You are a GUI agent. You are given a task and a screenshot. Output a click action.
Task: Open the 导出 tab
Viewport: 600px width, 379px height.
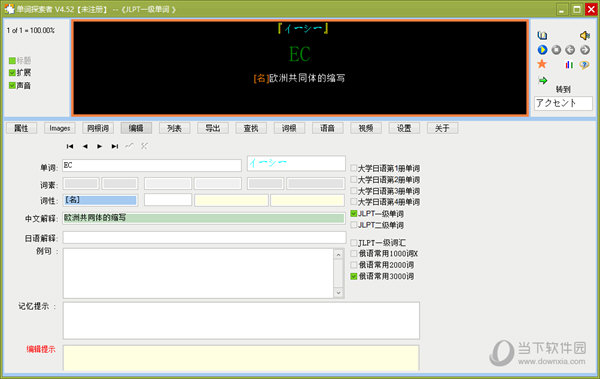[x=213, y=128]
